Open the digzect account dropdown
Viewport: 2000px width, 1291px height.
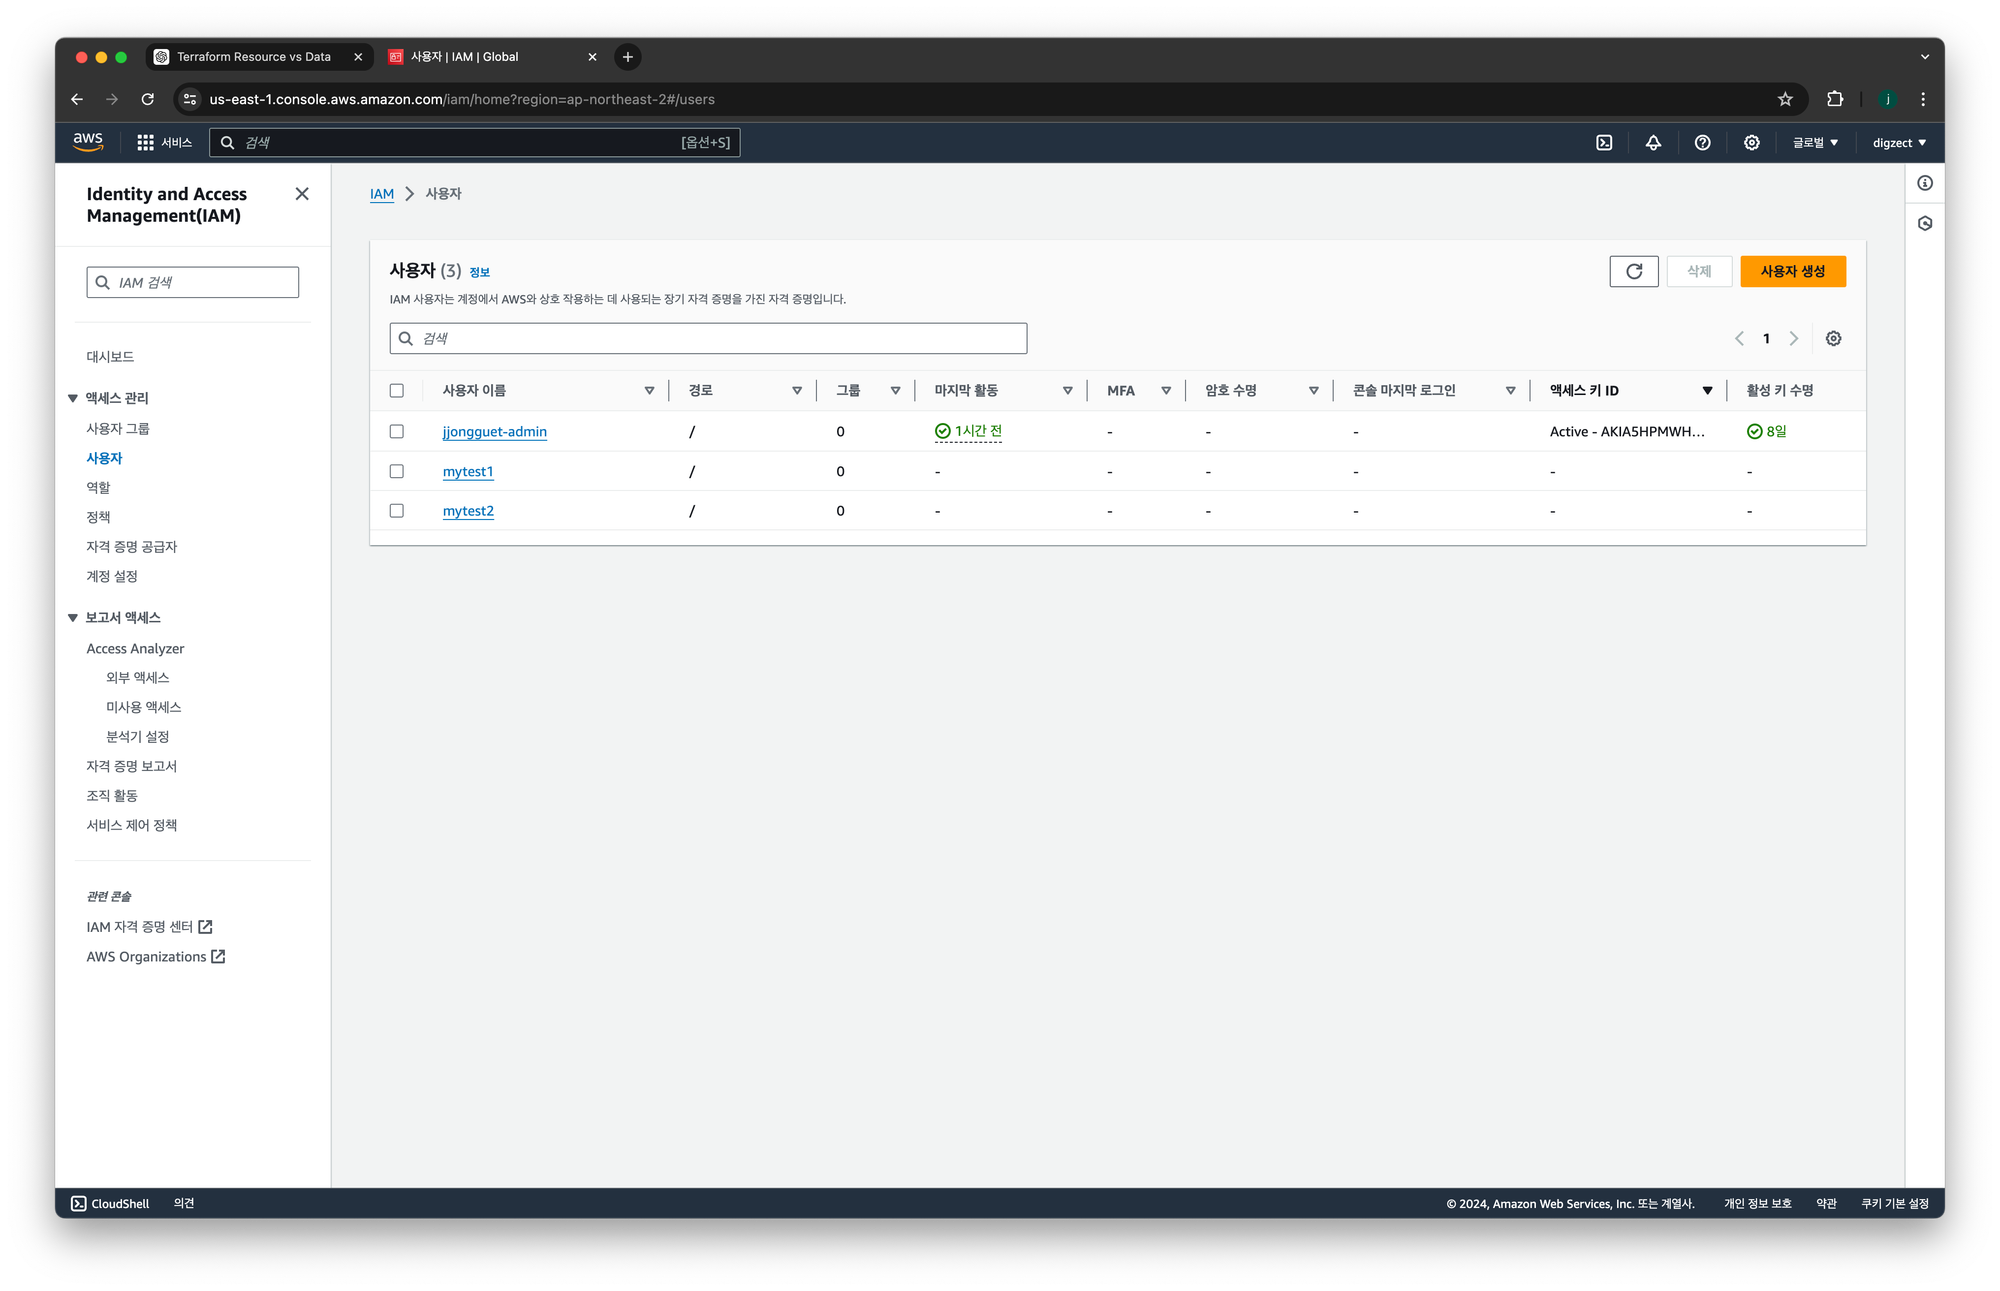click(1899, 143)
